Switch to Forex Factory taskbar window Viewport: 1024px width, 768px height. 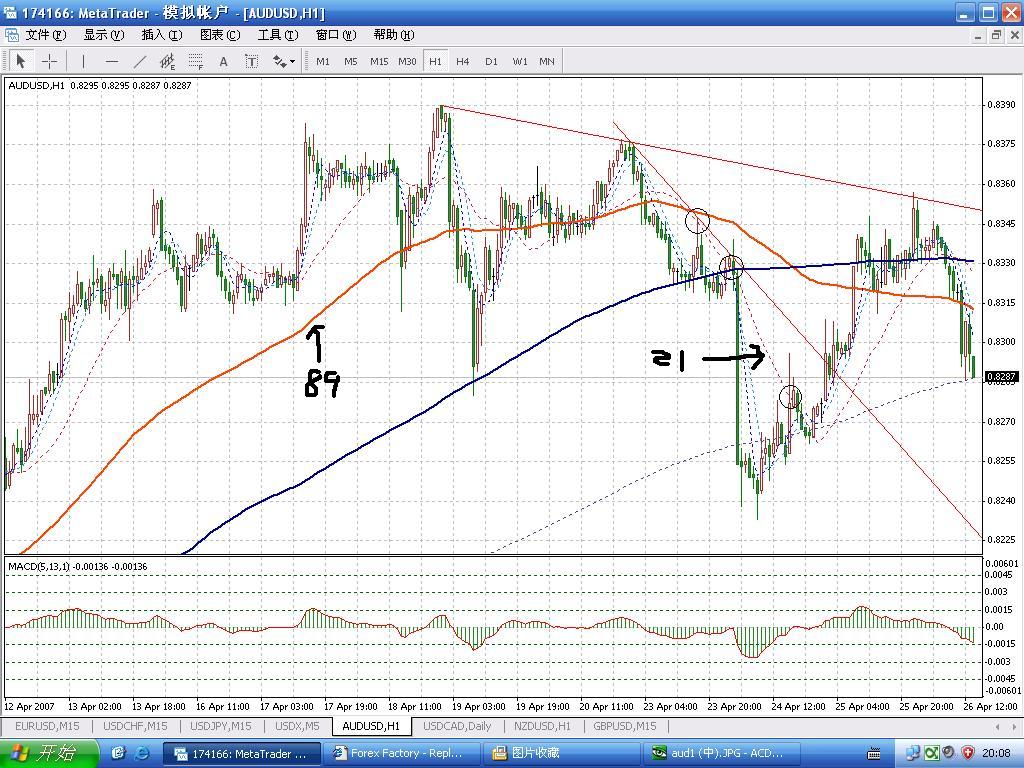(402, 753)
